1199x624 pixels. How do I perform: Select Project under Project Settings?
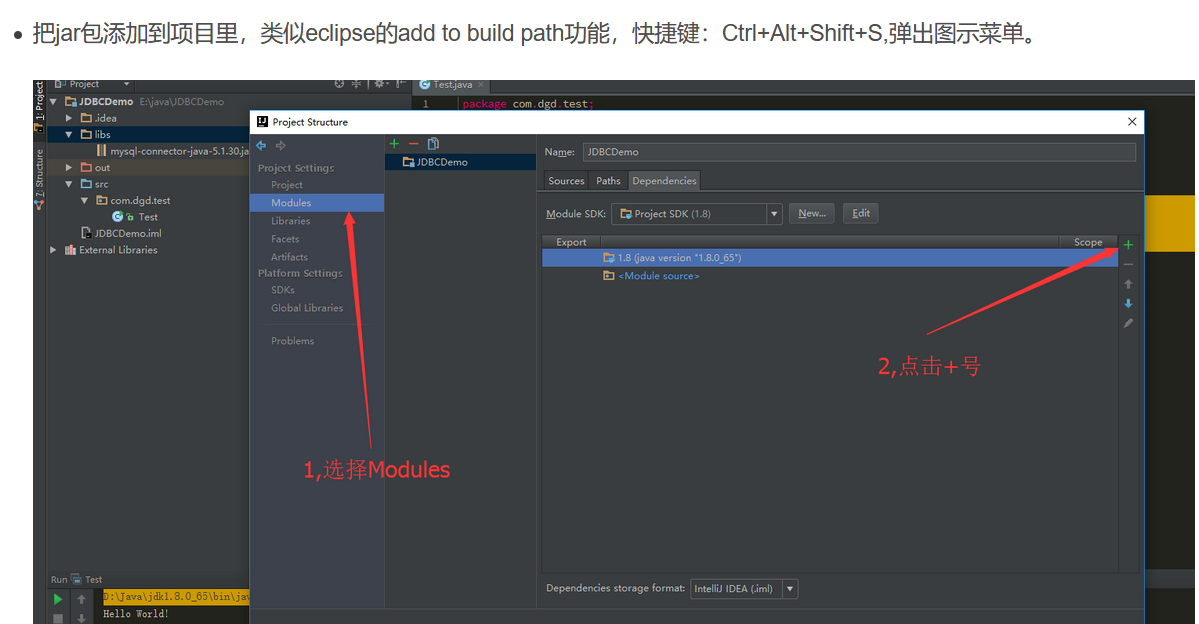(287, 185)
